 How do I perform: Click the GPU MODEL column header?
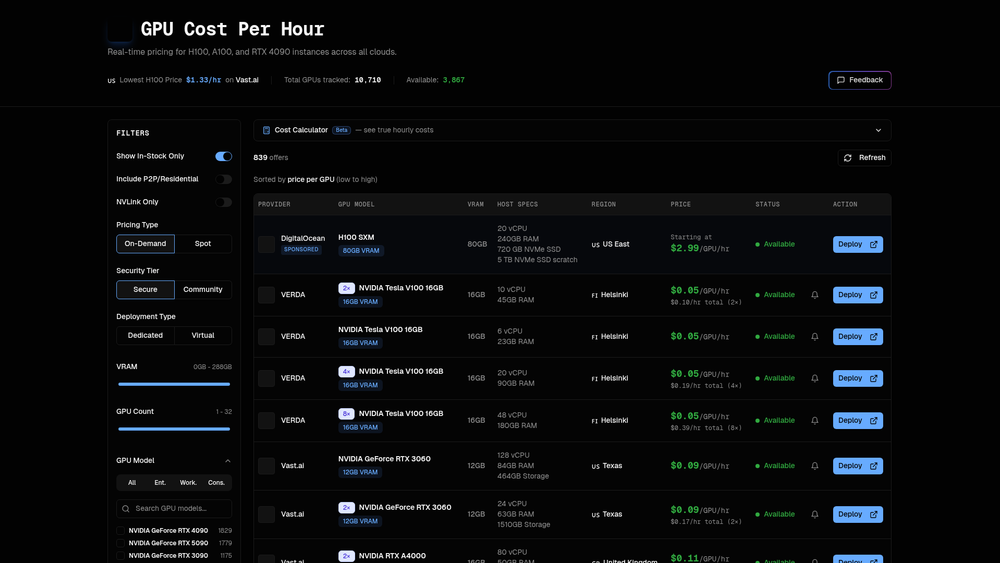coord(356,205)
